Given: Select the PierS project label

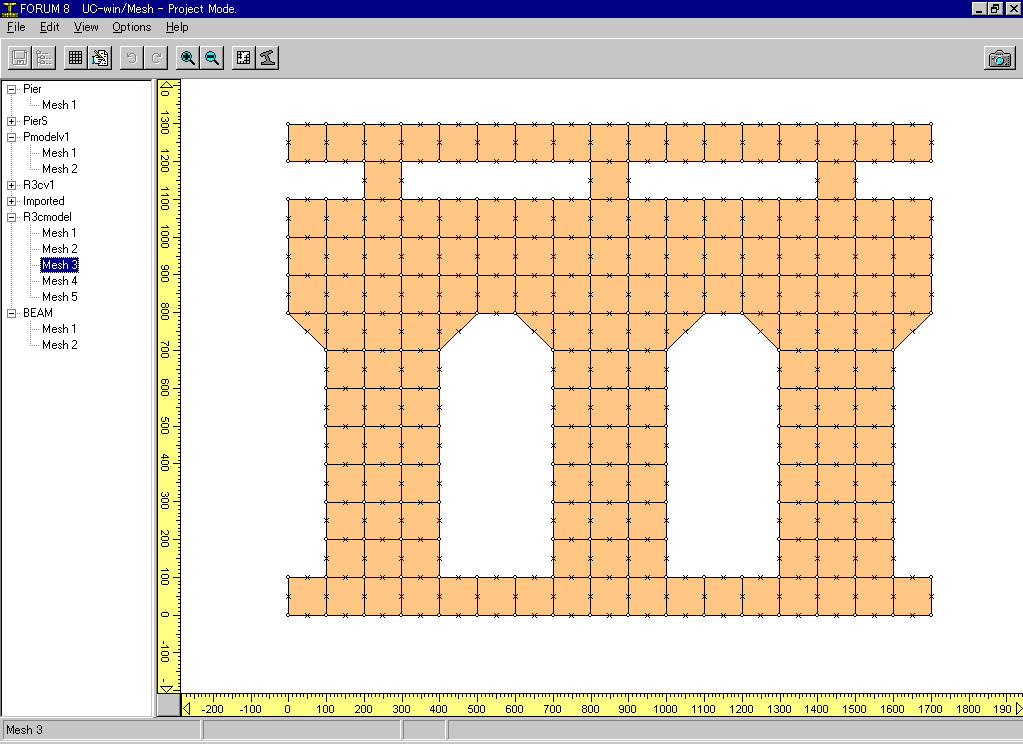Looking at the screenshot, I should coord(35,121).
